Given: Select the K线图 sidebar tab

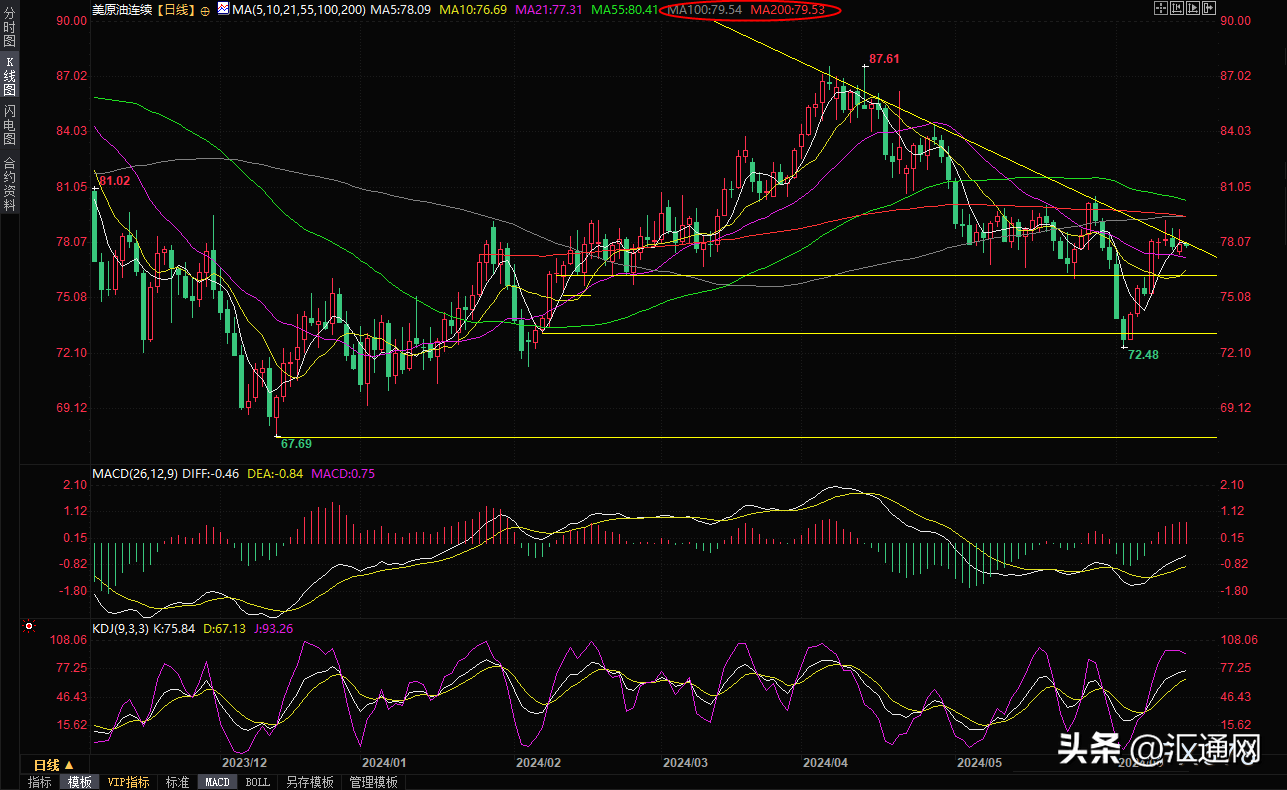Looking at the screenshot, I should point(9,76).
